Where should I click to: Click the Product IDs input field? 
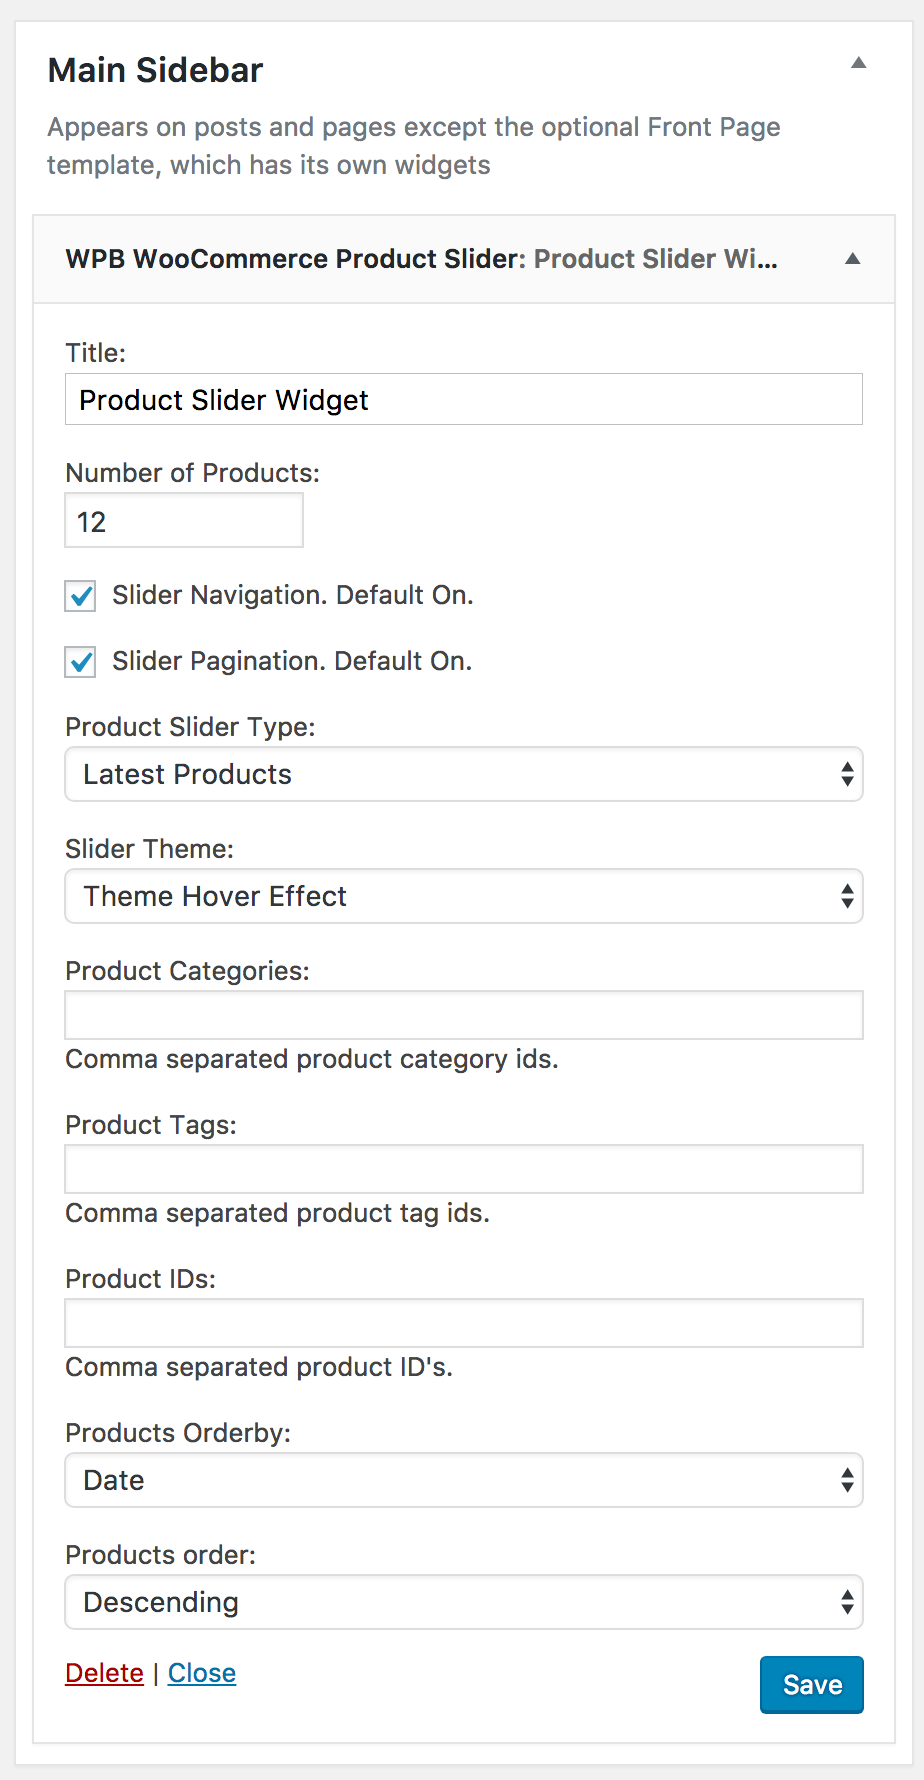click(x=464, y=1323)
